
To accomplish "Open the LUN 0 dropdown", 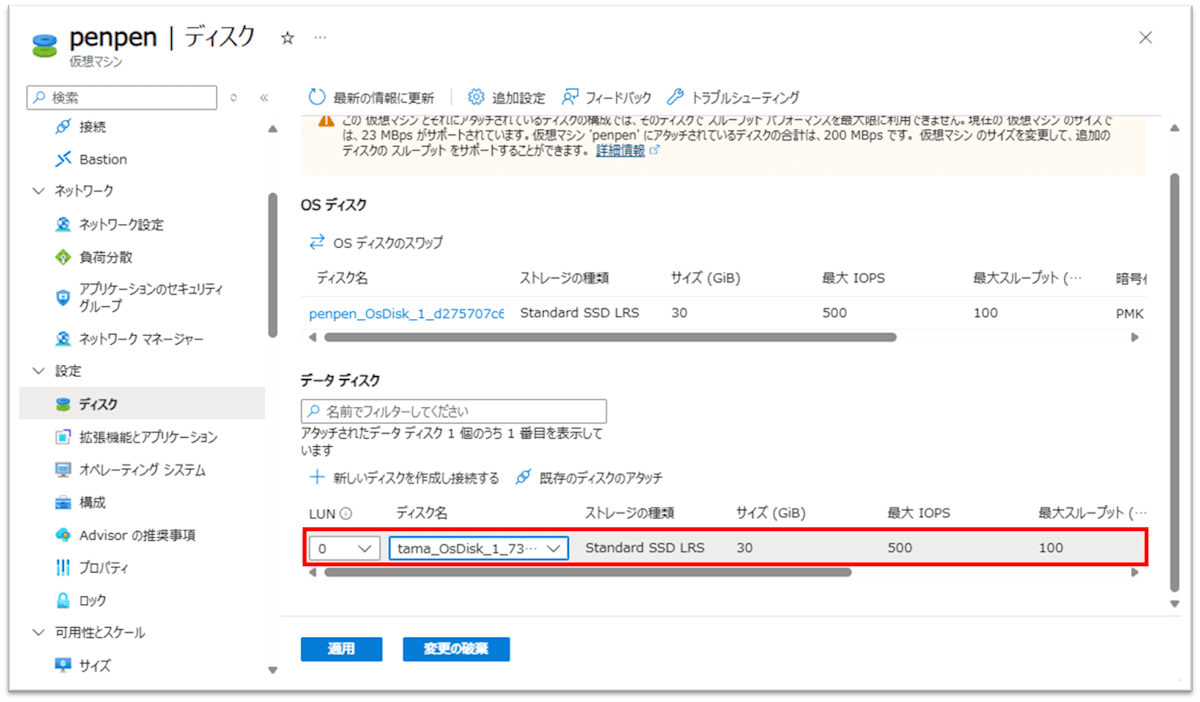I will tap(344, 548).
